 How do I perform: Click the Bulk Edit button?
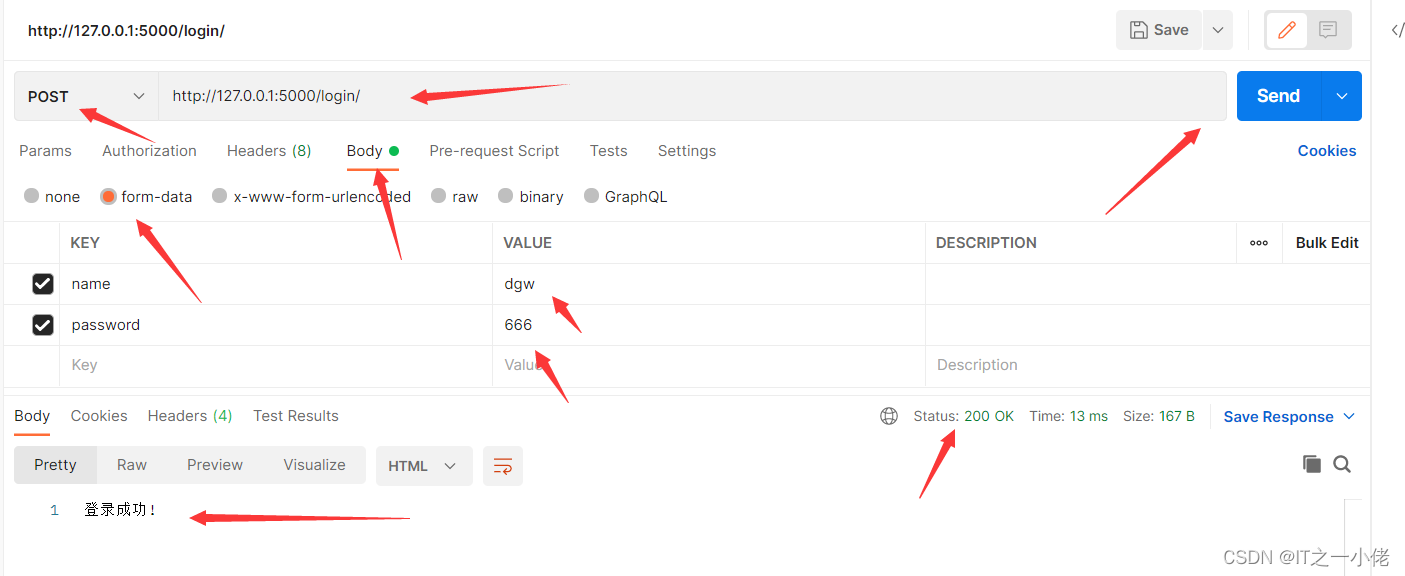1327,243
